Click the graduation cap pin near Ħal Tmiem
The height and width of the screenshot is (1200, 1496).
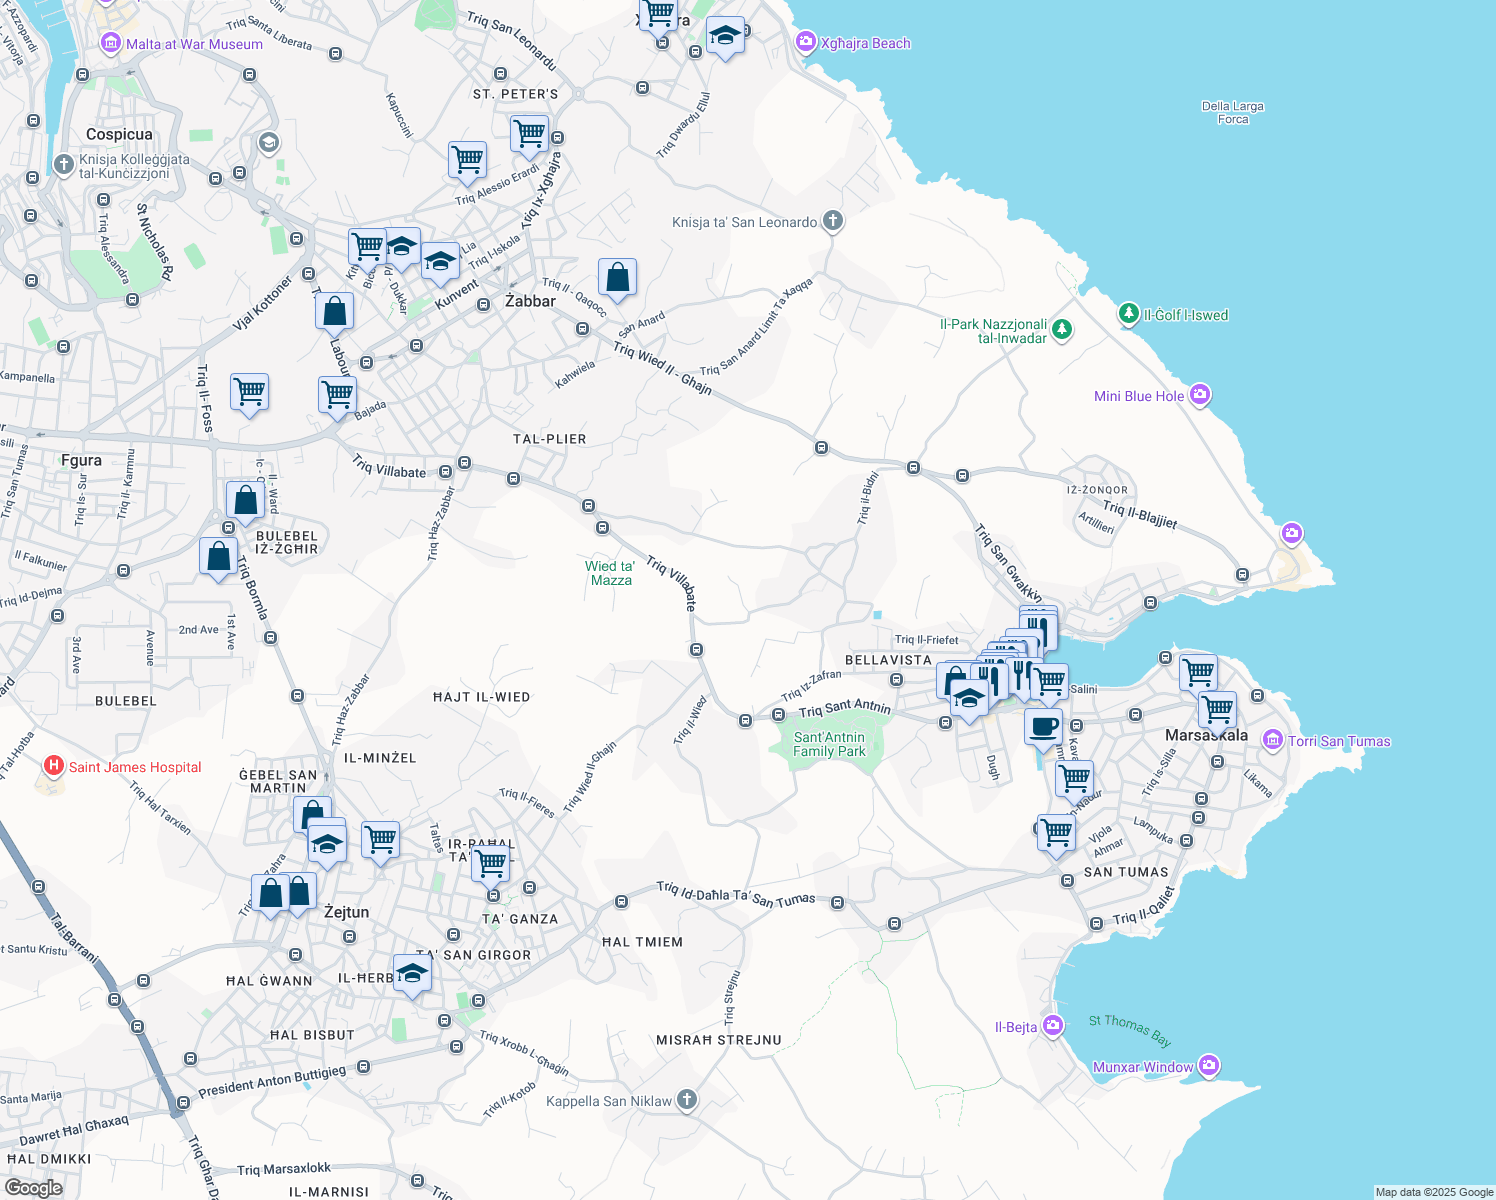point(412,973)
